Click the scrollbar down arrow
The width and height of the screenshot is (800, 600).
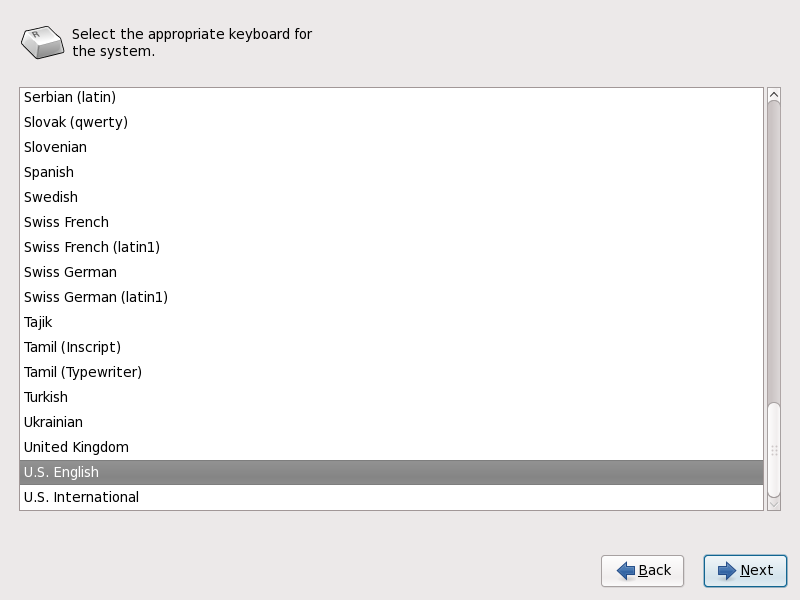pos(773,504)
